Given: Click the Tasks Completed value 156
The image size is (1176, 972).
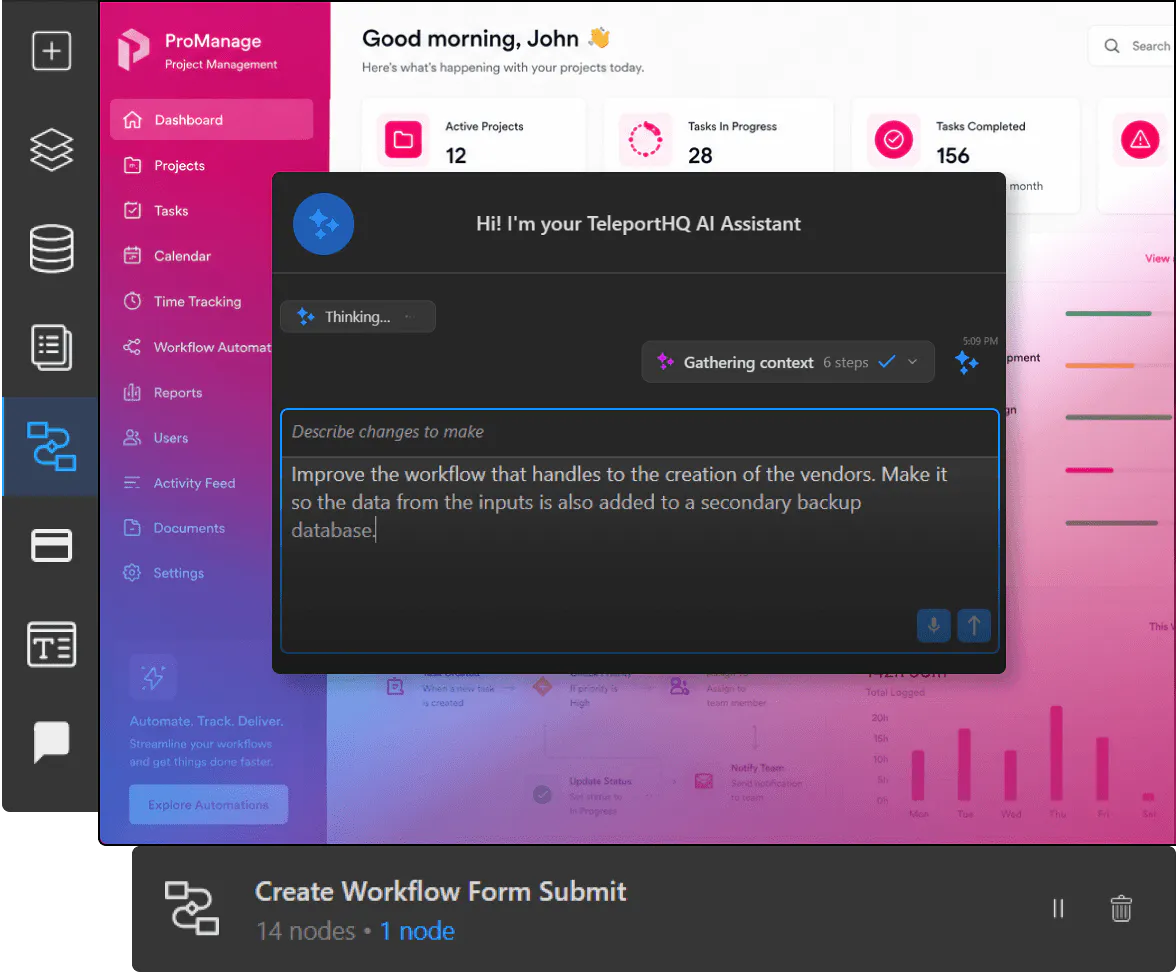Looking at the screenshot, I should coord(952,155).
